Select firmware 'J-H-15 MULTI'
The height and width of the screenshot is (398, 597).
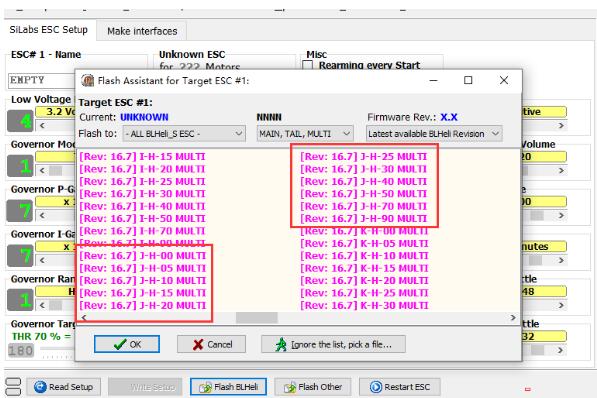click(142, 293)
